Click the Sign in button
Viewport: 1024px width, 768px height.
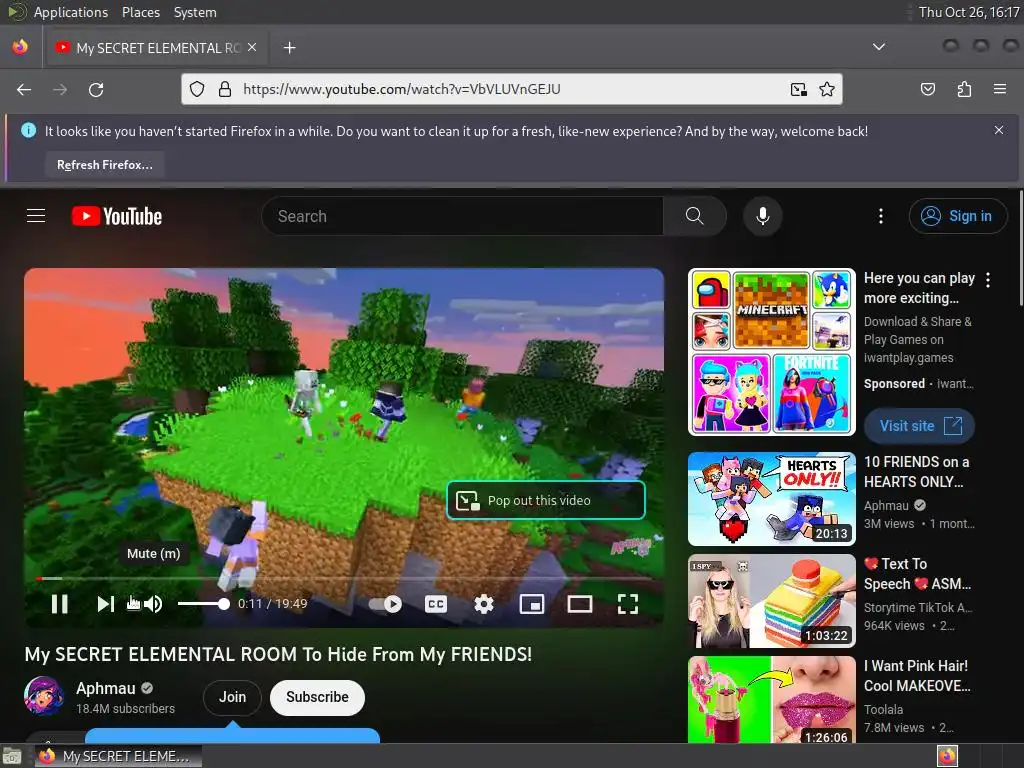point(958,216)
